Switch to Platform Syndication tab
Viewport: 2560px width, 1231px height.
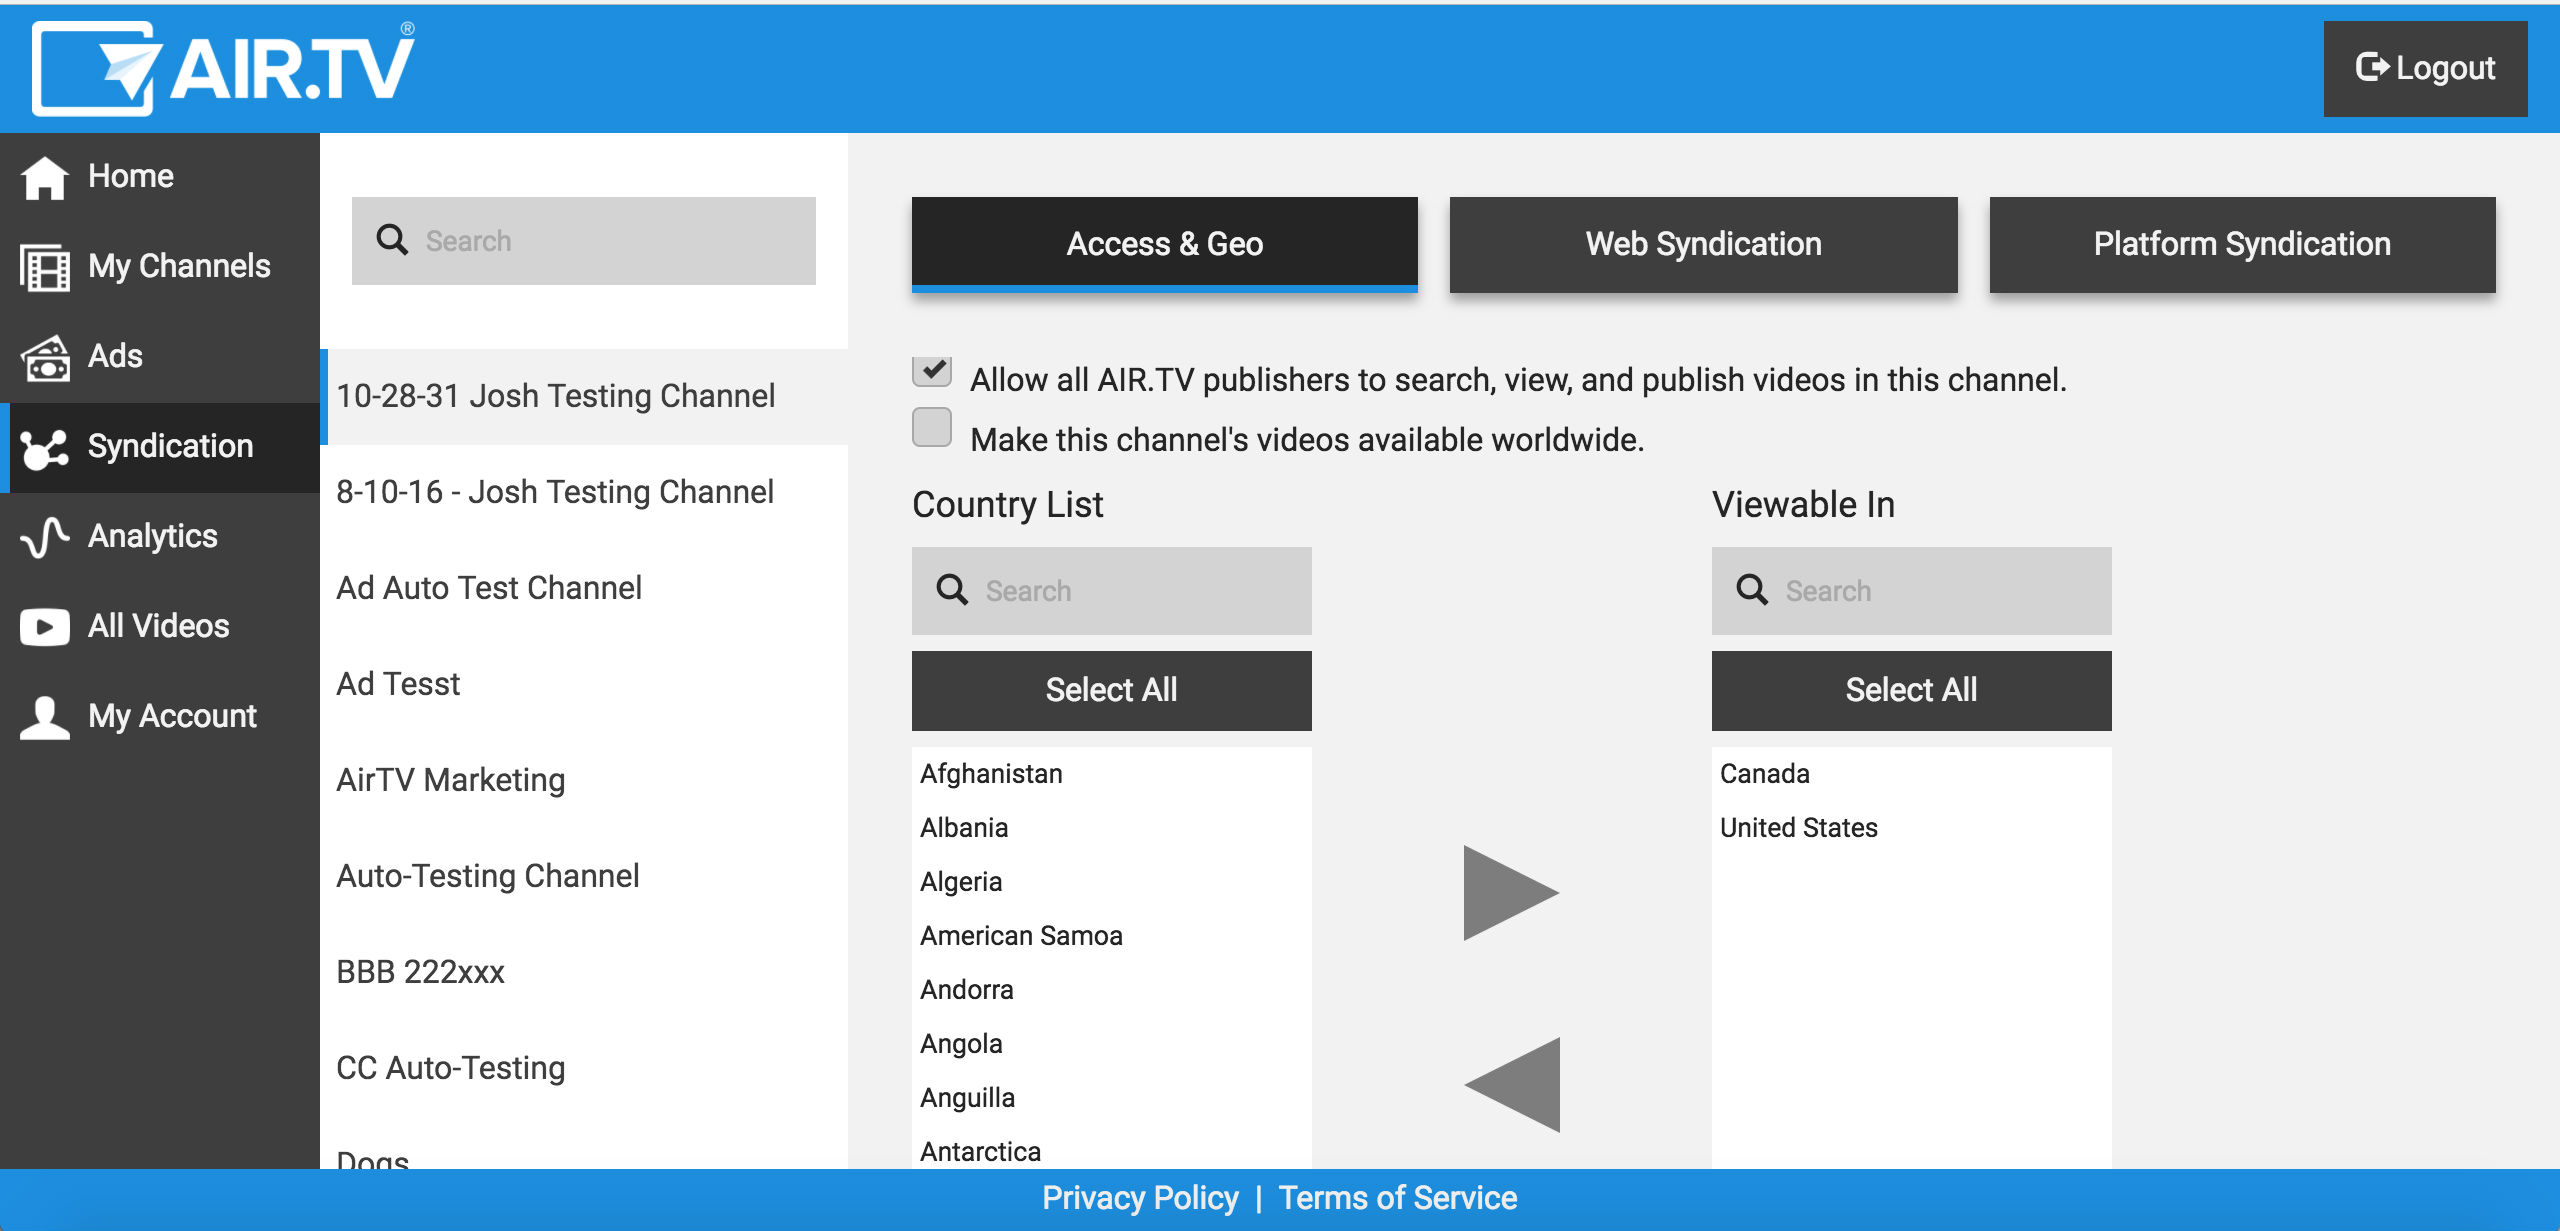pyautogui.click(x=2242, y=243)
